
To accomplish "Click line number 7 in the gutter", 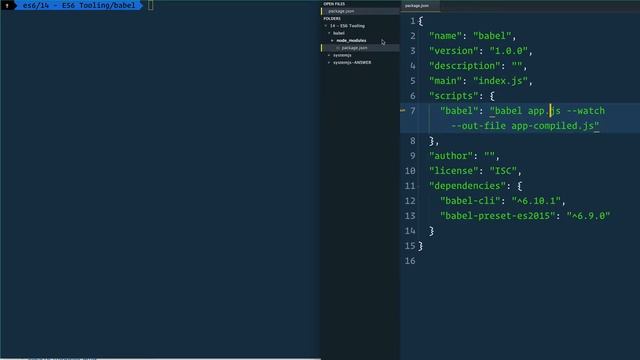I will click(413, 111).
